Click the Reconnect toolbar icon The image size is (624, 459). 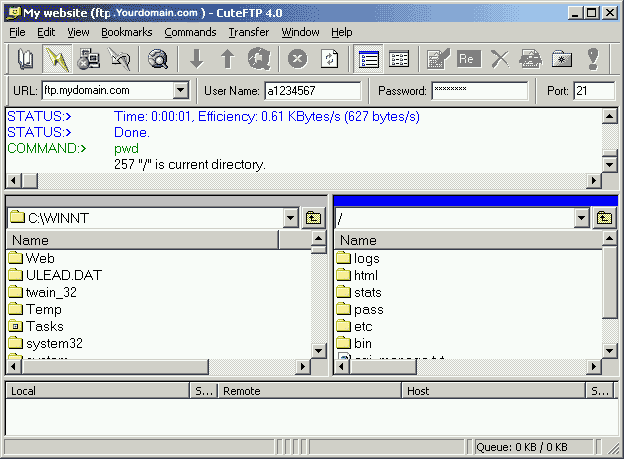[x=119, y=59]
